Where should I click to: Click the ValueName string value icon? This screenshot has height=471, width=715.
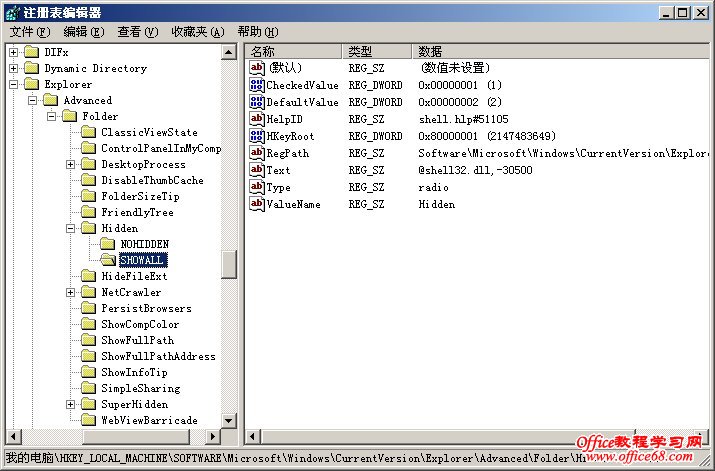(x=257, y=204)
